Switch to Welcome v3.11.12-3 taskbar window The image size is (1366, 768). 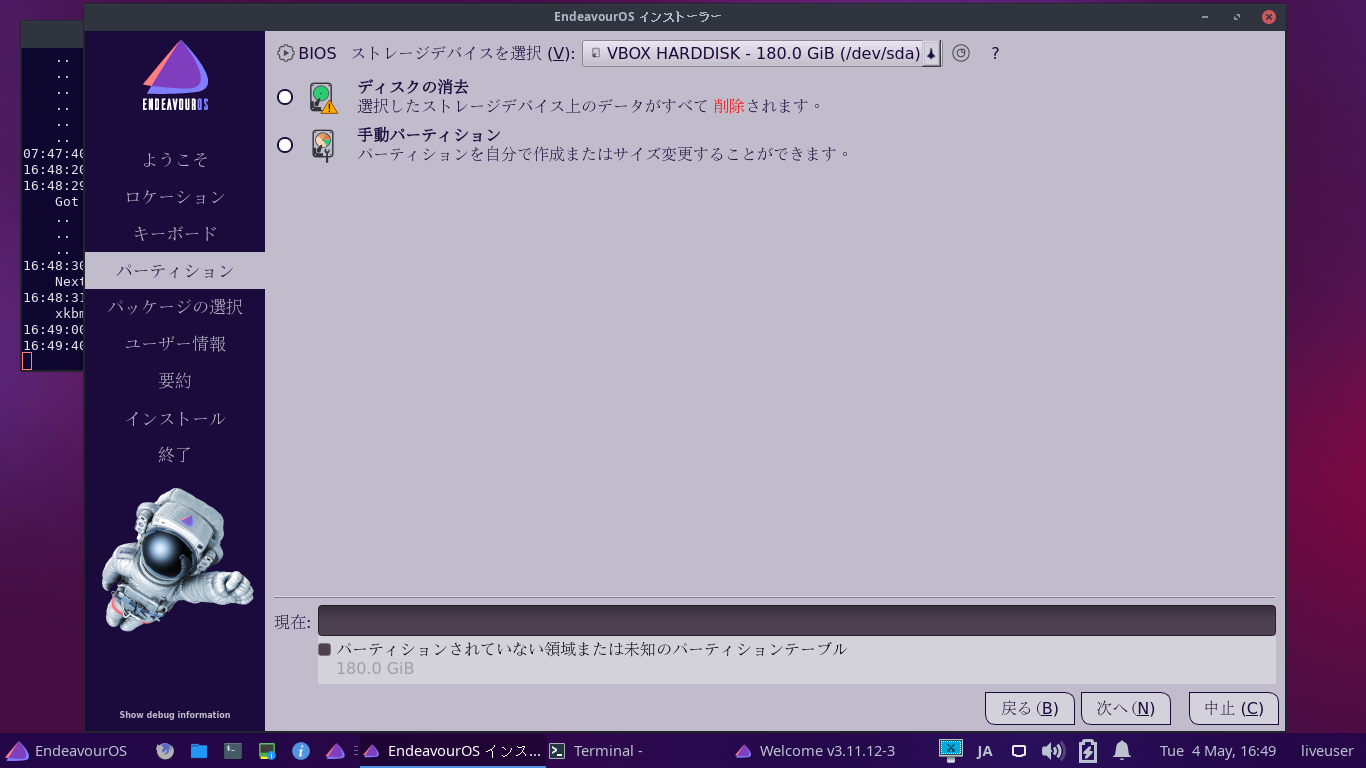coord(815,751)
